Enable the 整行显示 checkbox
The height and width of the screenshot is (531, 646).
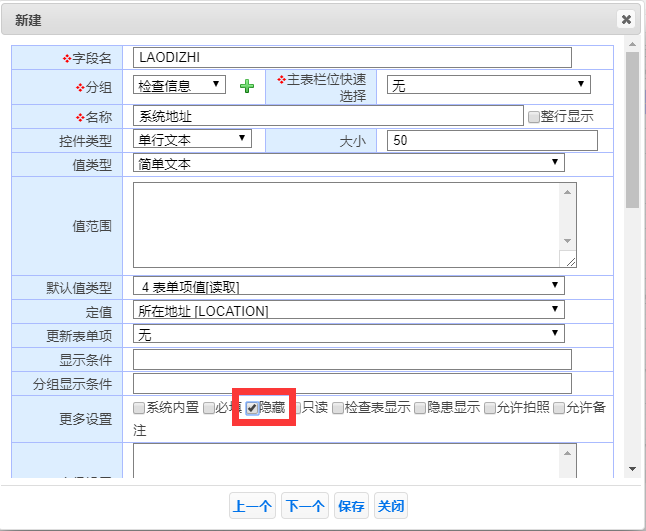(533, 116)
